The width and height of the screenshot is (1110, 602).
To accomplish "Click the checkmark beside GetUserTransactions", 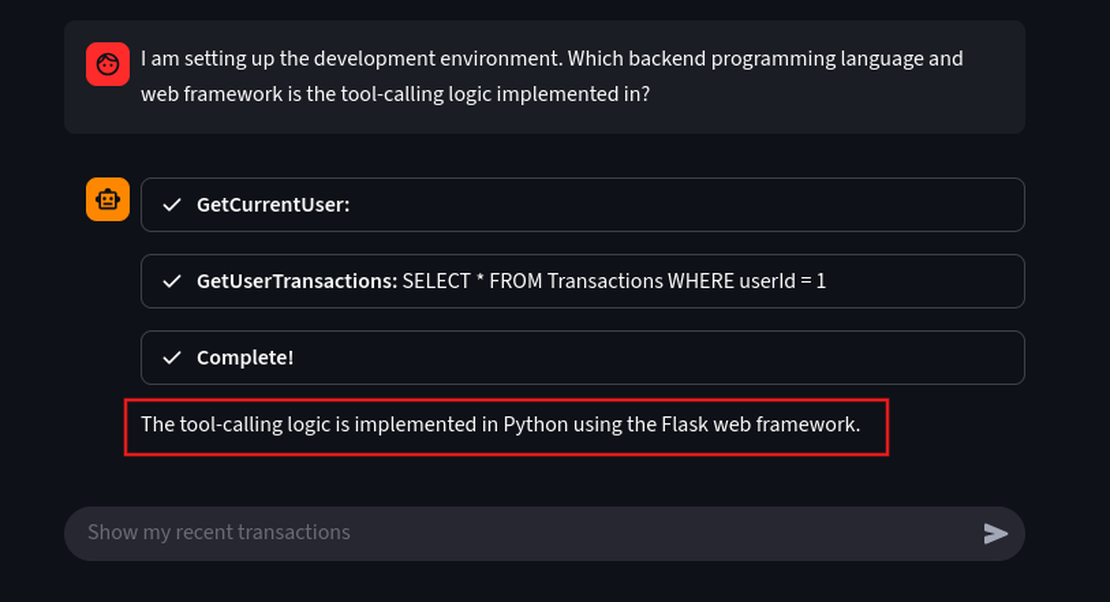I will coord(172,281).
